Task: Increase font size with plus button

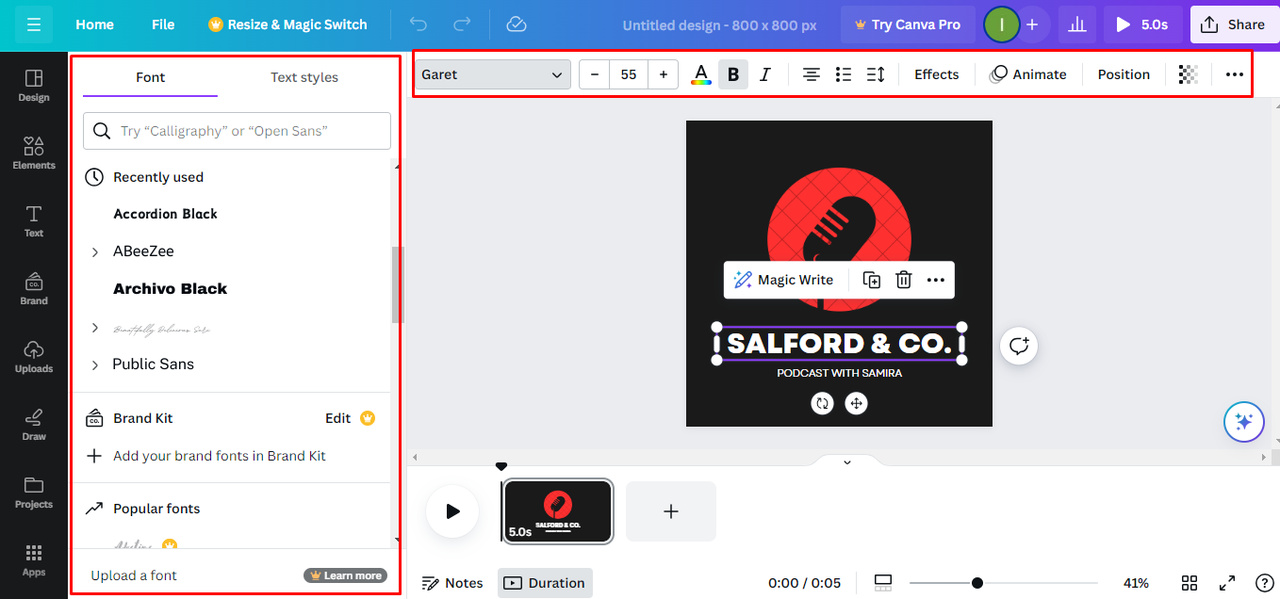Action: [x=663, y=74]
